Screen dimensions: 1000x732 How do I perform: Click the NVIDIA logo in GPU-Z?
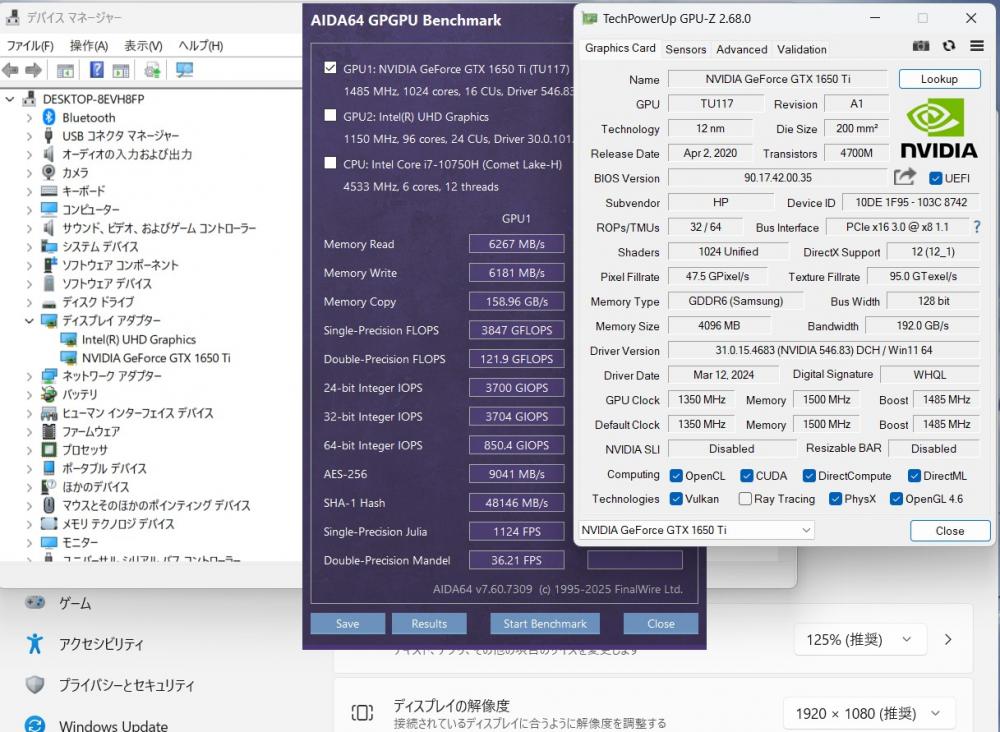tap(938, 129)
